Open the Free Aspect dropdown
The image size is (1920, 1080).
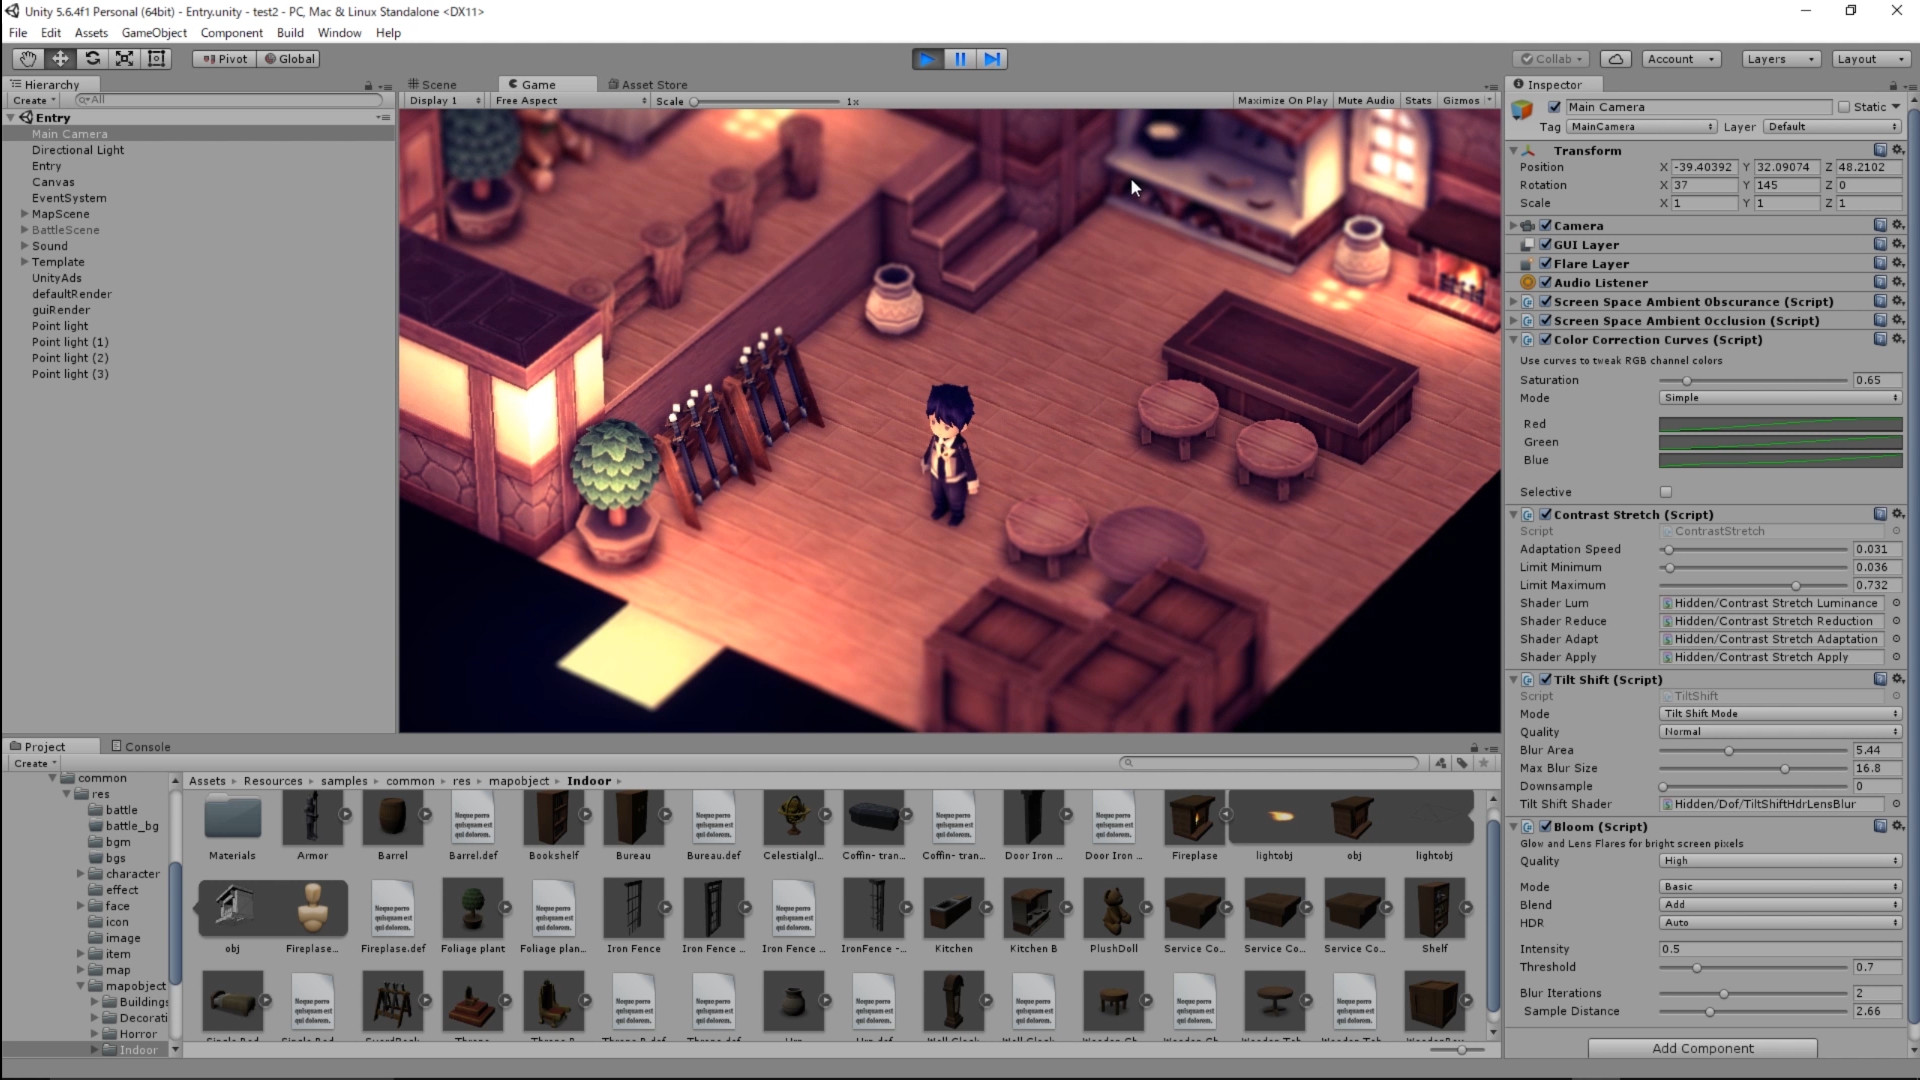point(567,100)
